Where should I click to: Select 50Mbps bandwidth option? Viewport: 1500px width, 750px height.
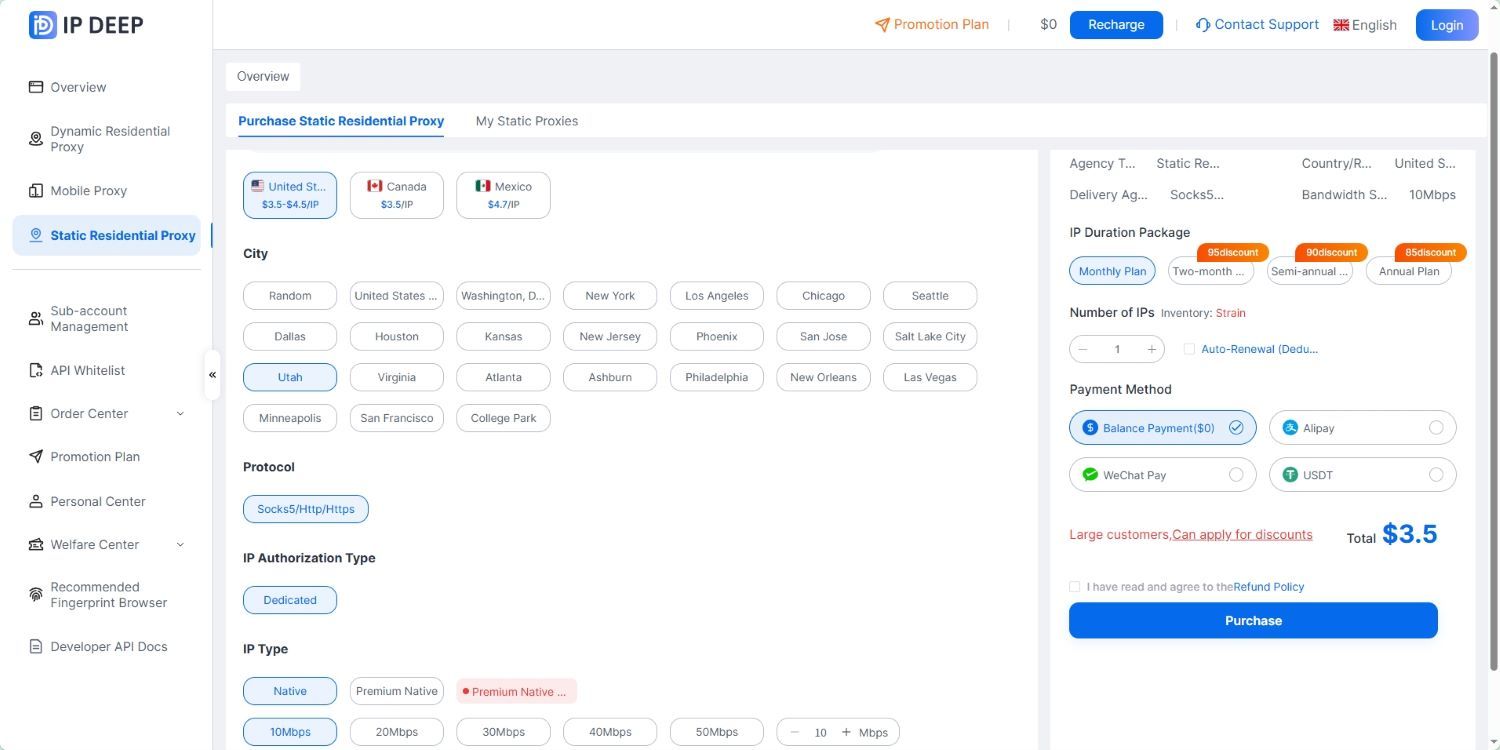pyautogui.click(x=716, y=732)
